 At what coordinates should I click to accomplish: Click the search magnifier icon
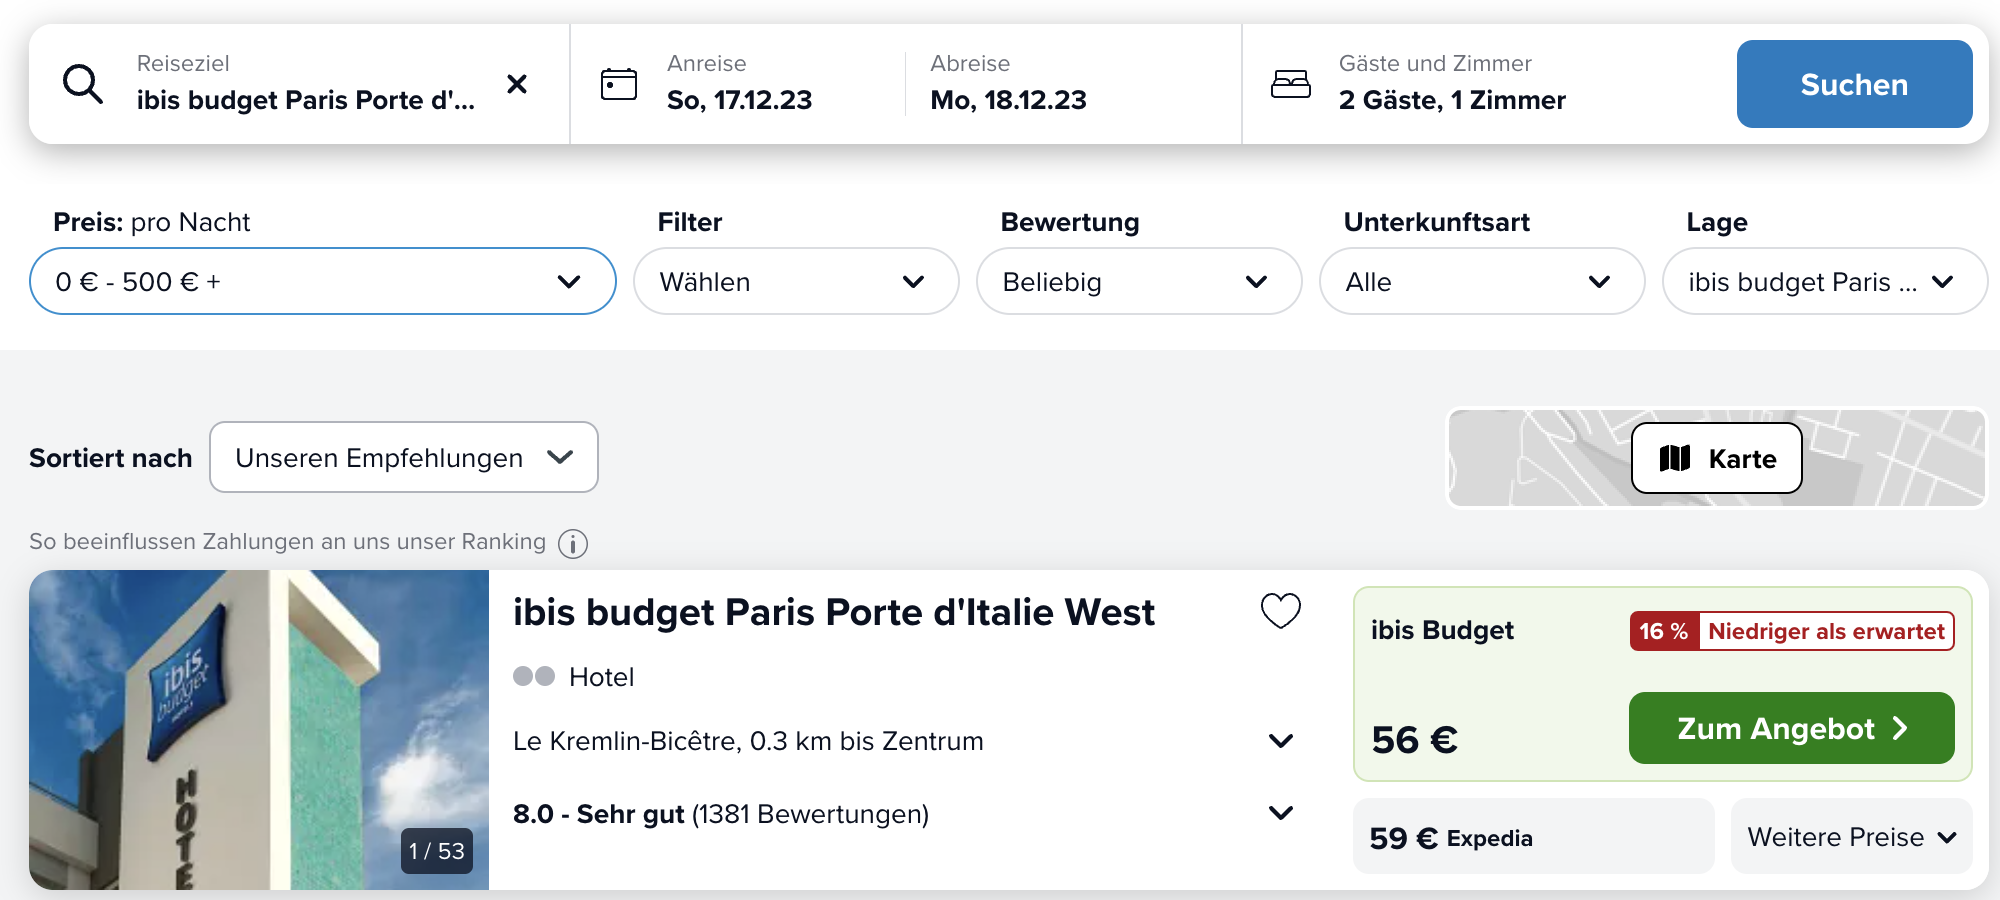pyautogui.click(x=83, y=84)
